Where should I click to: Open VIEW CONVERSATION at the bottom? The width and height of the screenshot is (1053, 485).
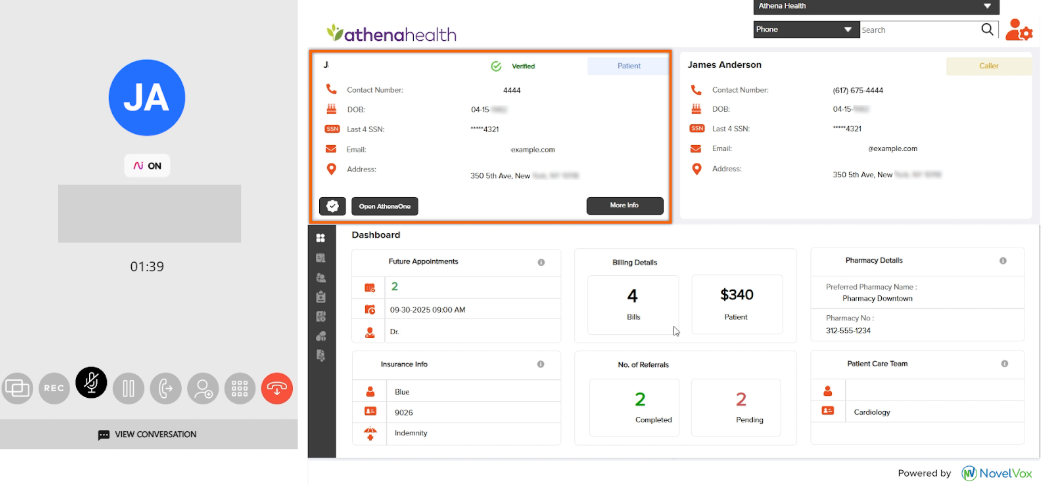[x=148, y=435]
